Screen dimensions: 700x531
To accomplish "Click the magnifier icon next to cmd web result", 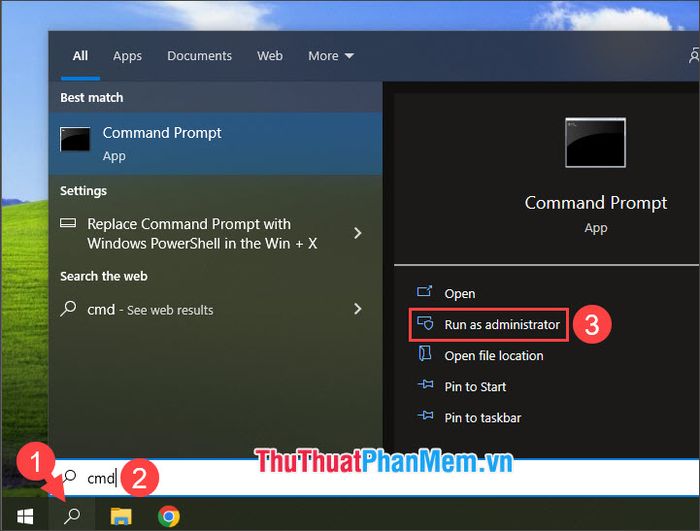I will [68, 309].
